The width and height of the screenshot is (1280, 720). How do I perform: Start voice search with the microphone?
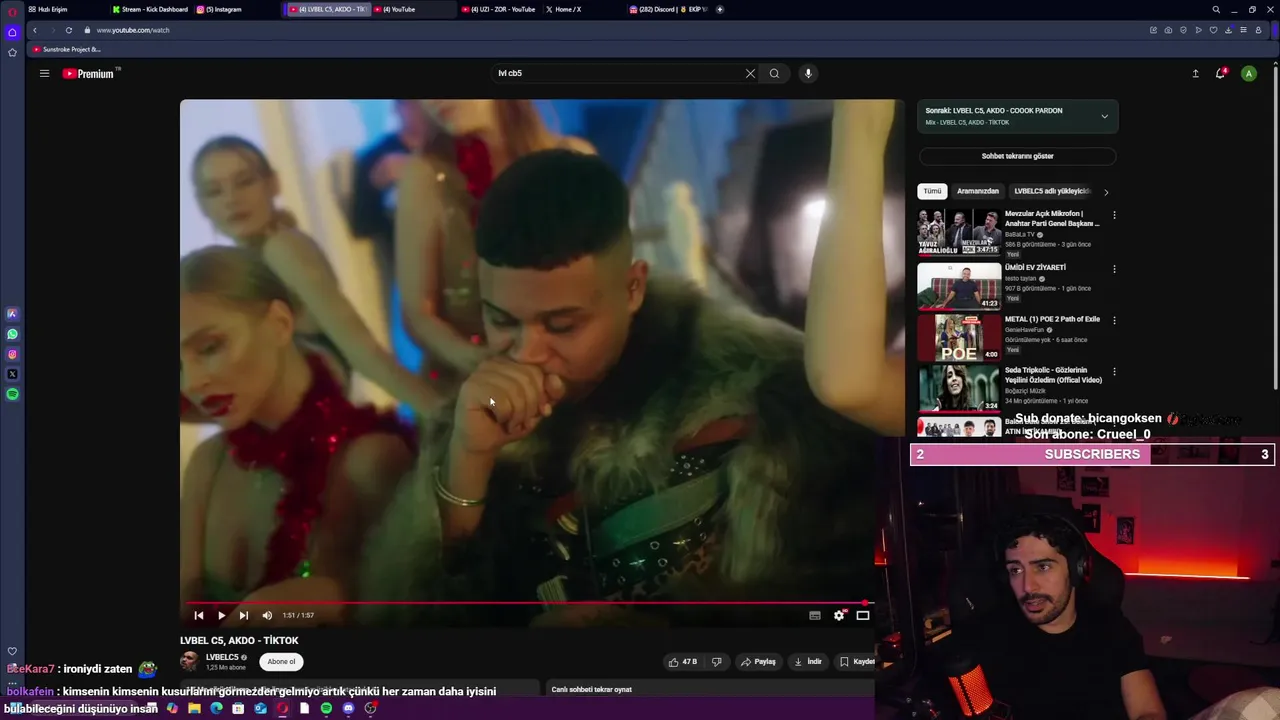click(808, 73)
